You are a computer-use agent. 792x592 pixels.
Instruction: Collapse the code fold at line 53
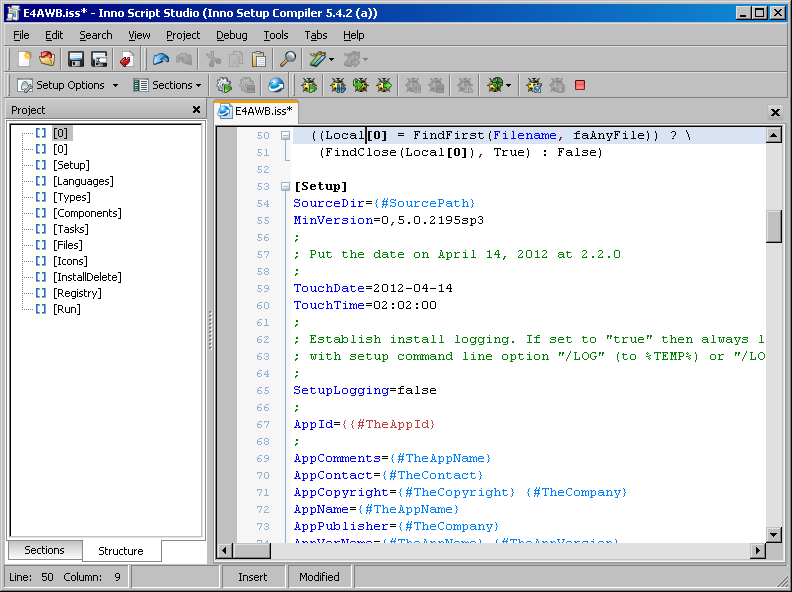pos(285,186)
